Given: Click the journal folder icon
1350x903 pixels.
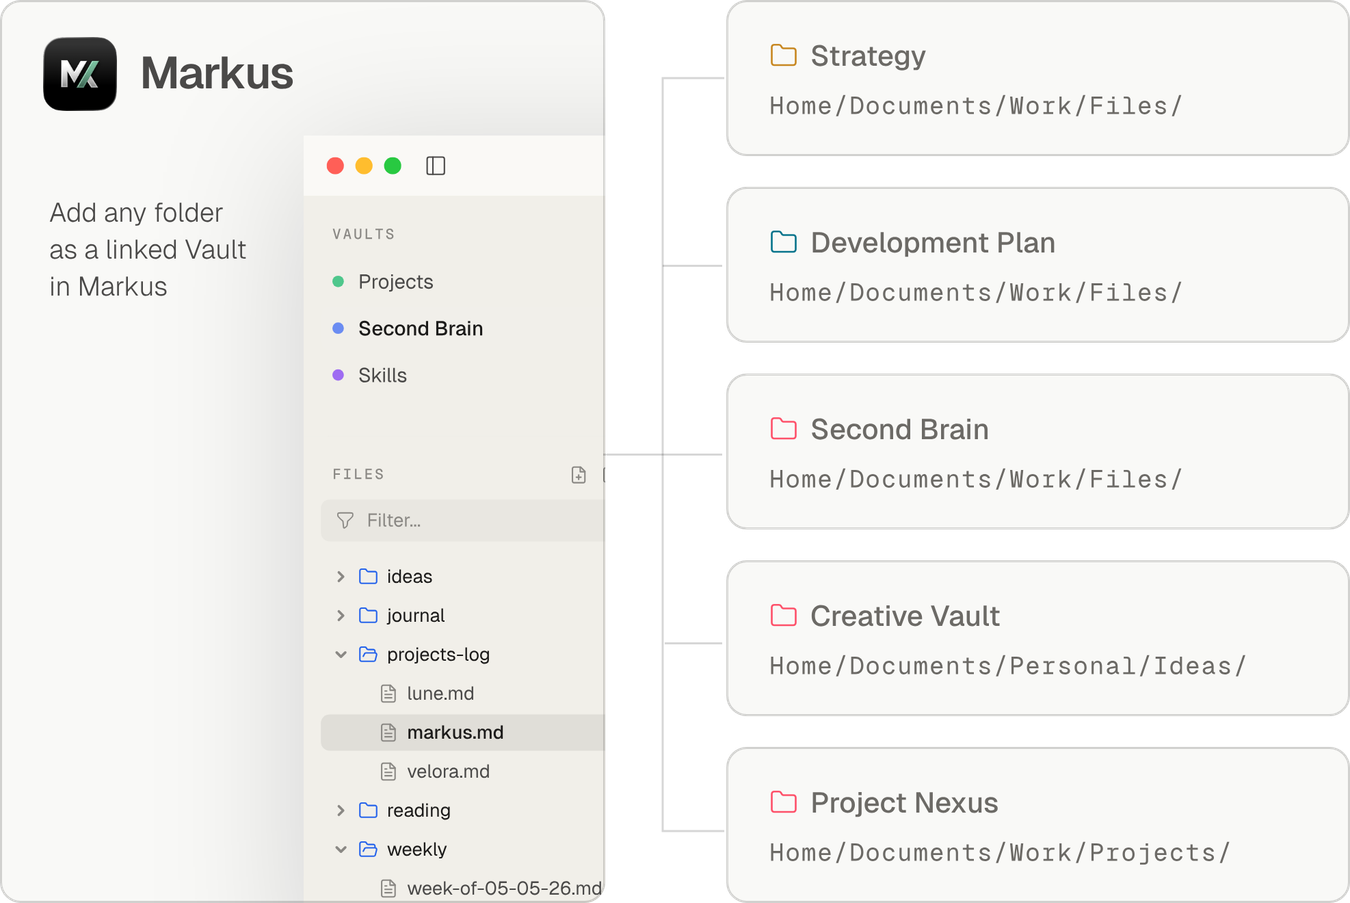Looking at the screenshot, I should pos(368,615).
